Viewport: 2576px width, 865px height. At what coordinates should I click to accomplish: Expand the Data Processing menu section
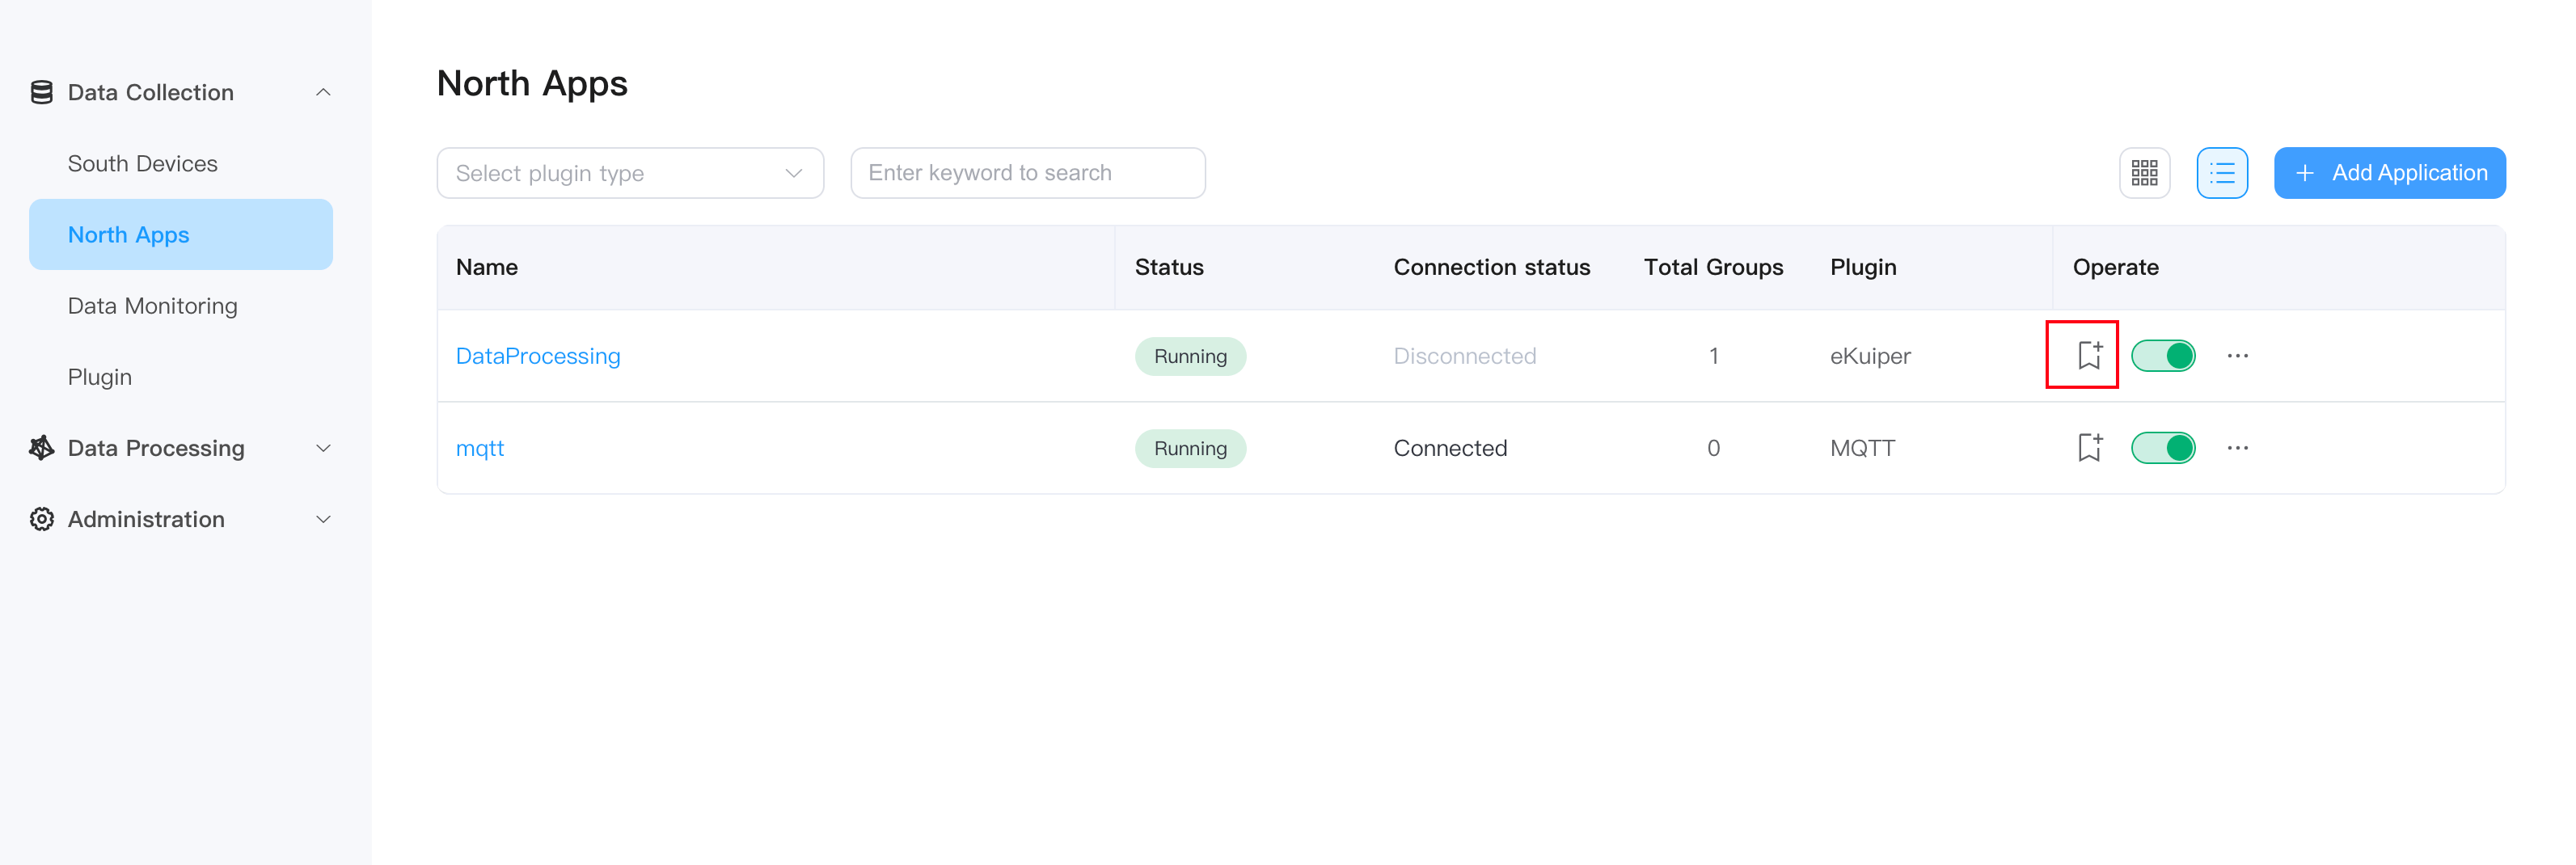pos(323,448)
